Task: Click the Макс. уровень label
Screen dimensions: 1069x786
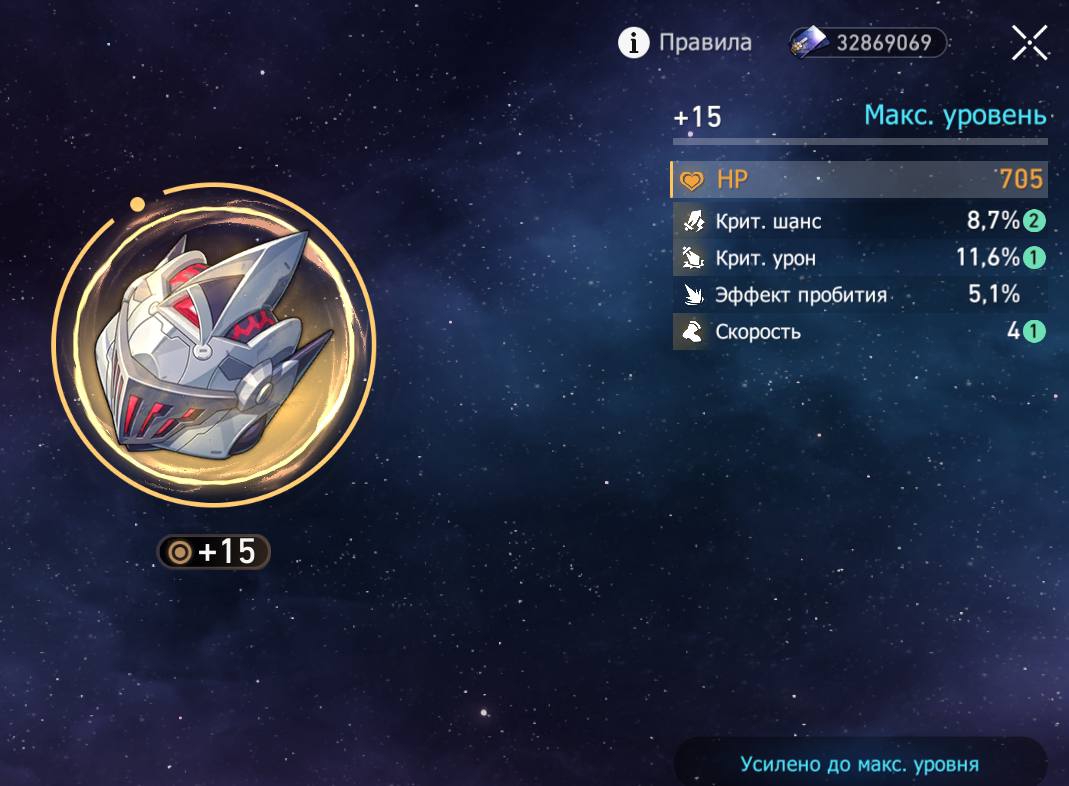Action: (x=955, y=115)
